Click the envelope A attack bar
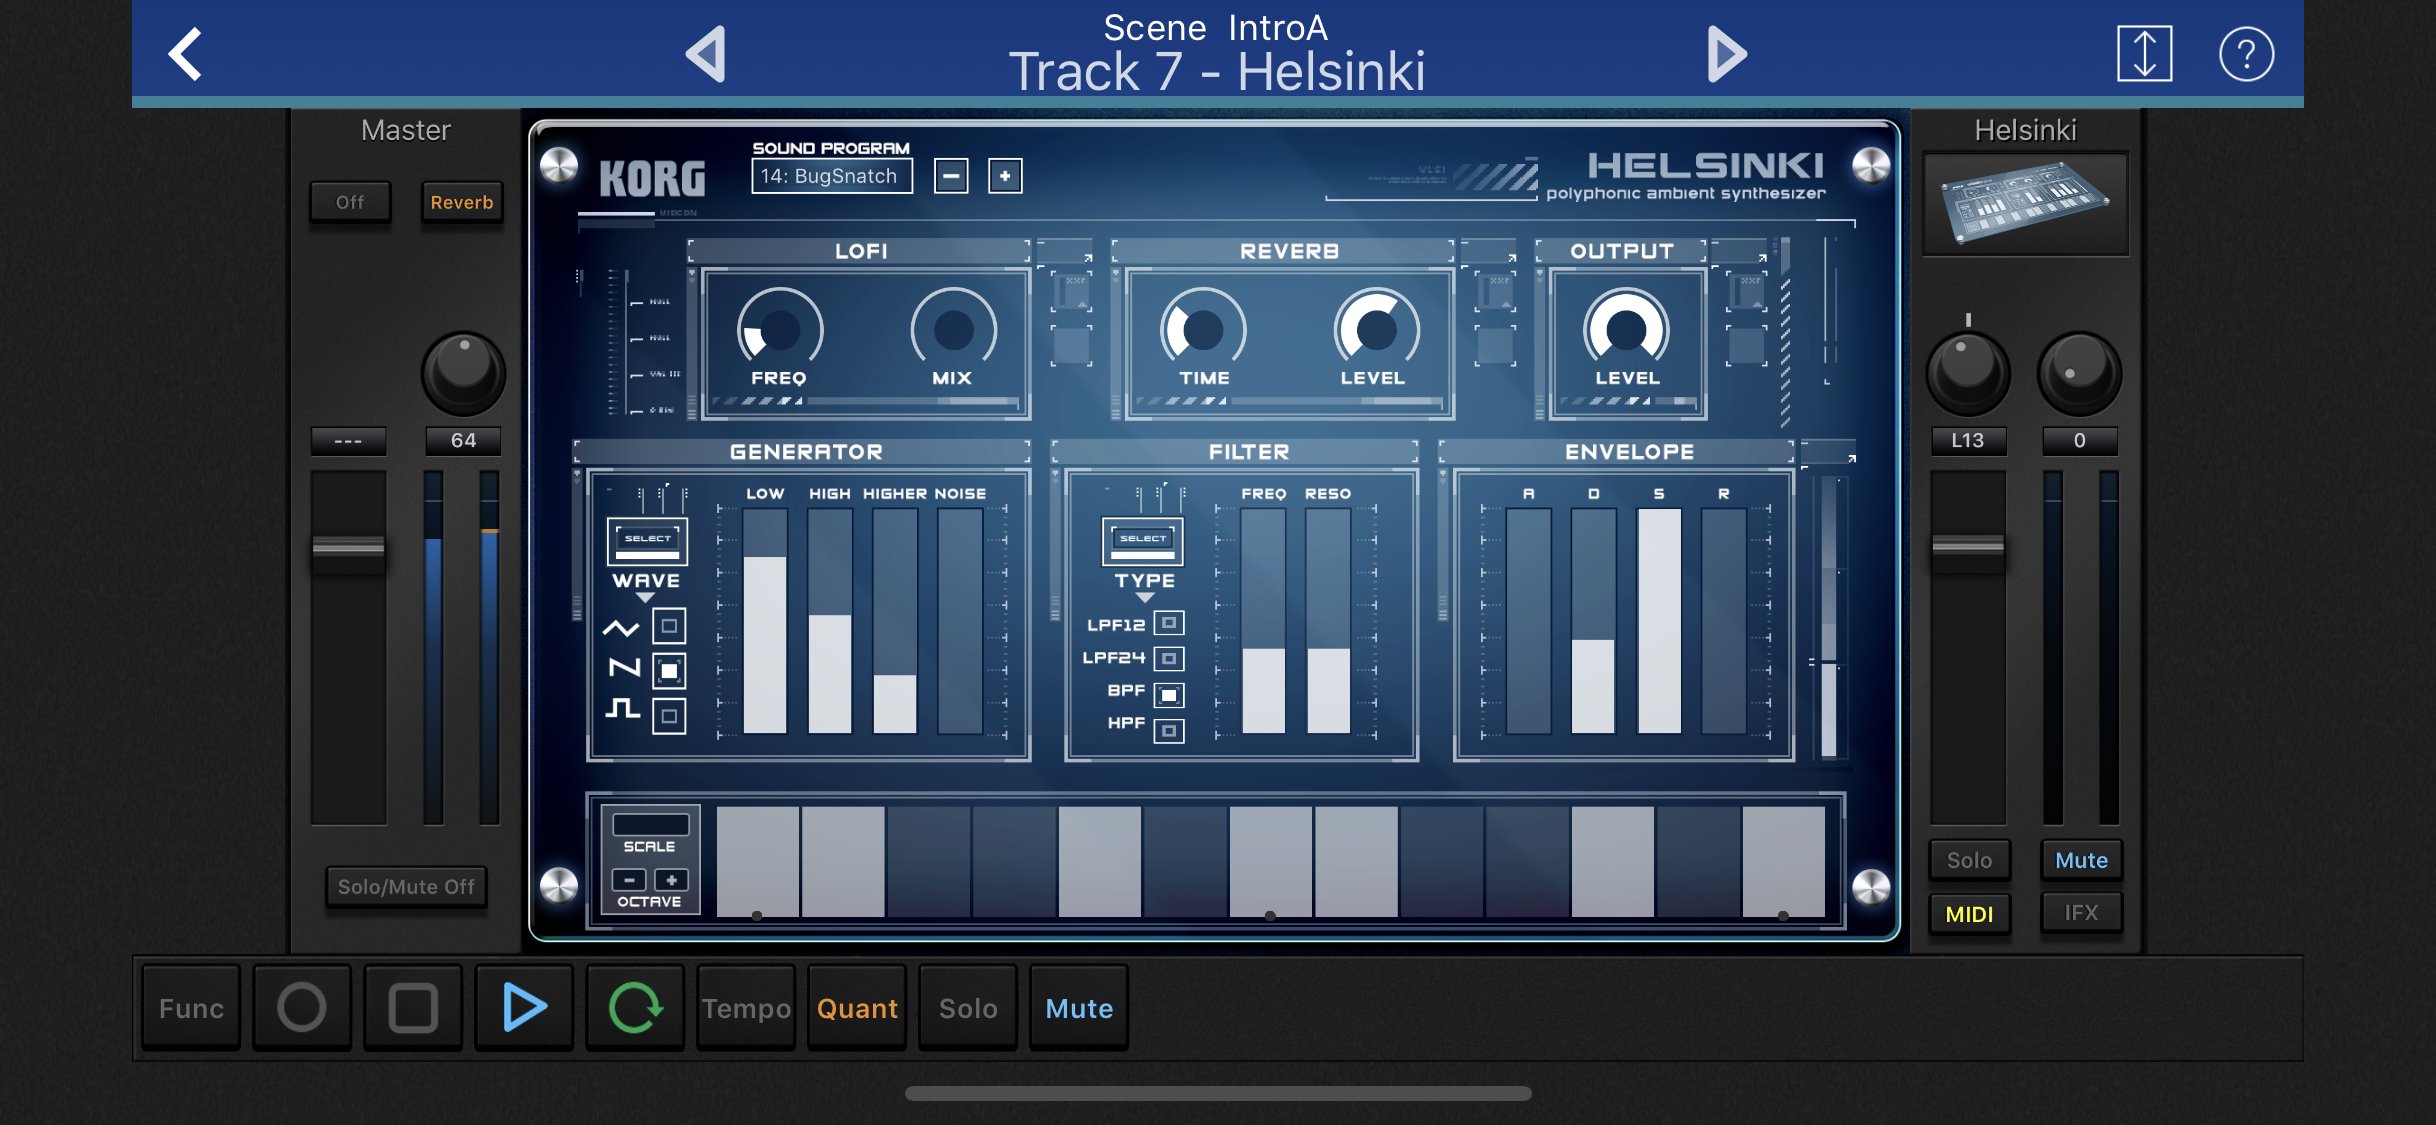The image size is (2436, 1125). coord(1529,621)
